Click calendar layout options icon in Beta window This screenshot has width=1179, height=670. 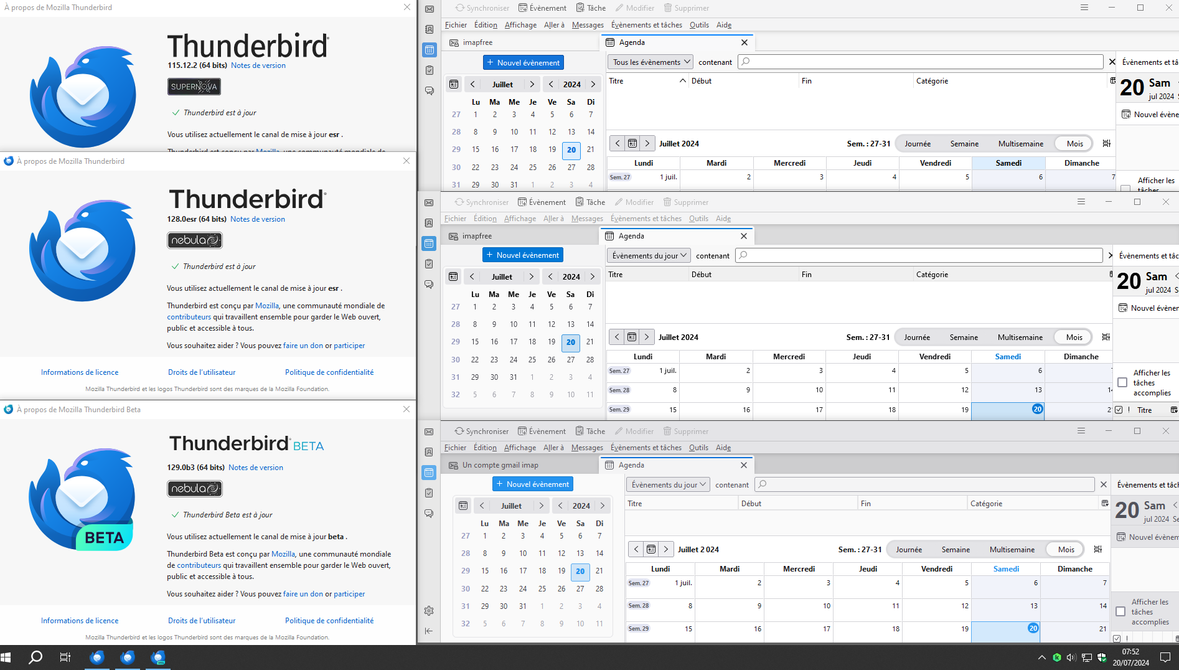point(1098,549)
